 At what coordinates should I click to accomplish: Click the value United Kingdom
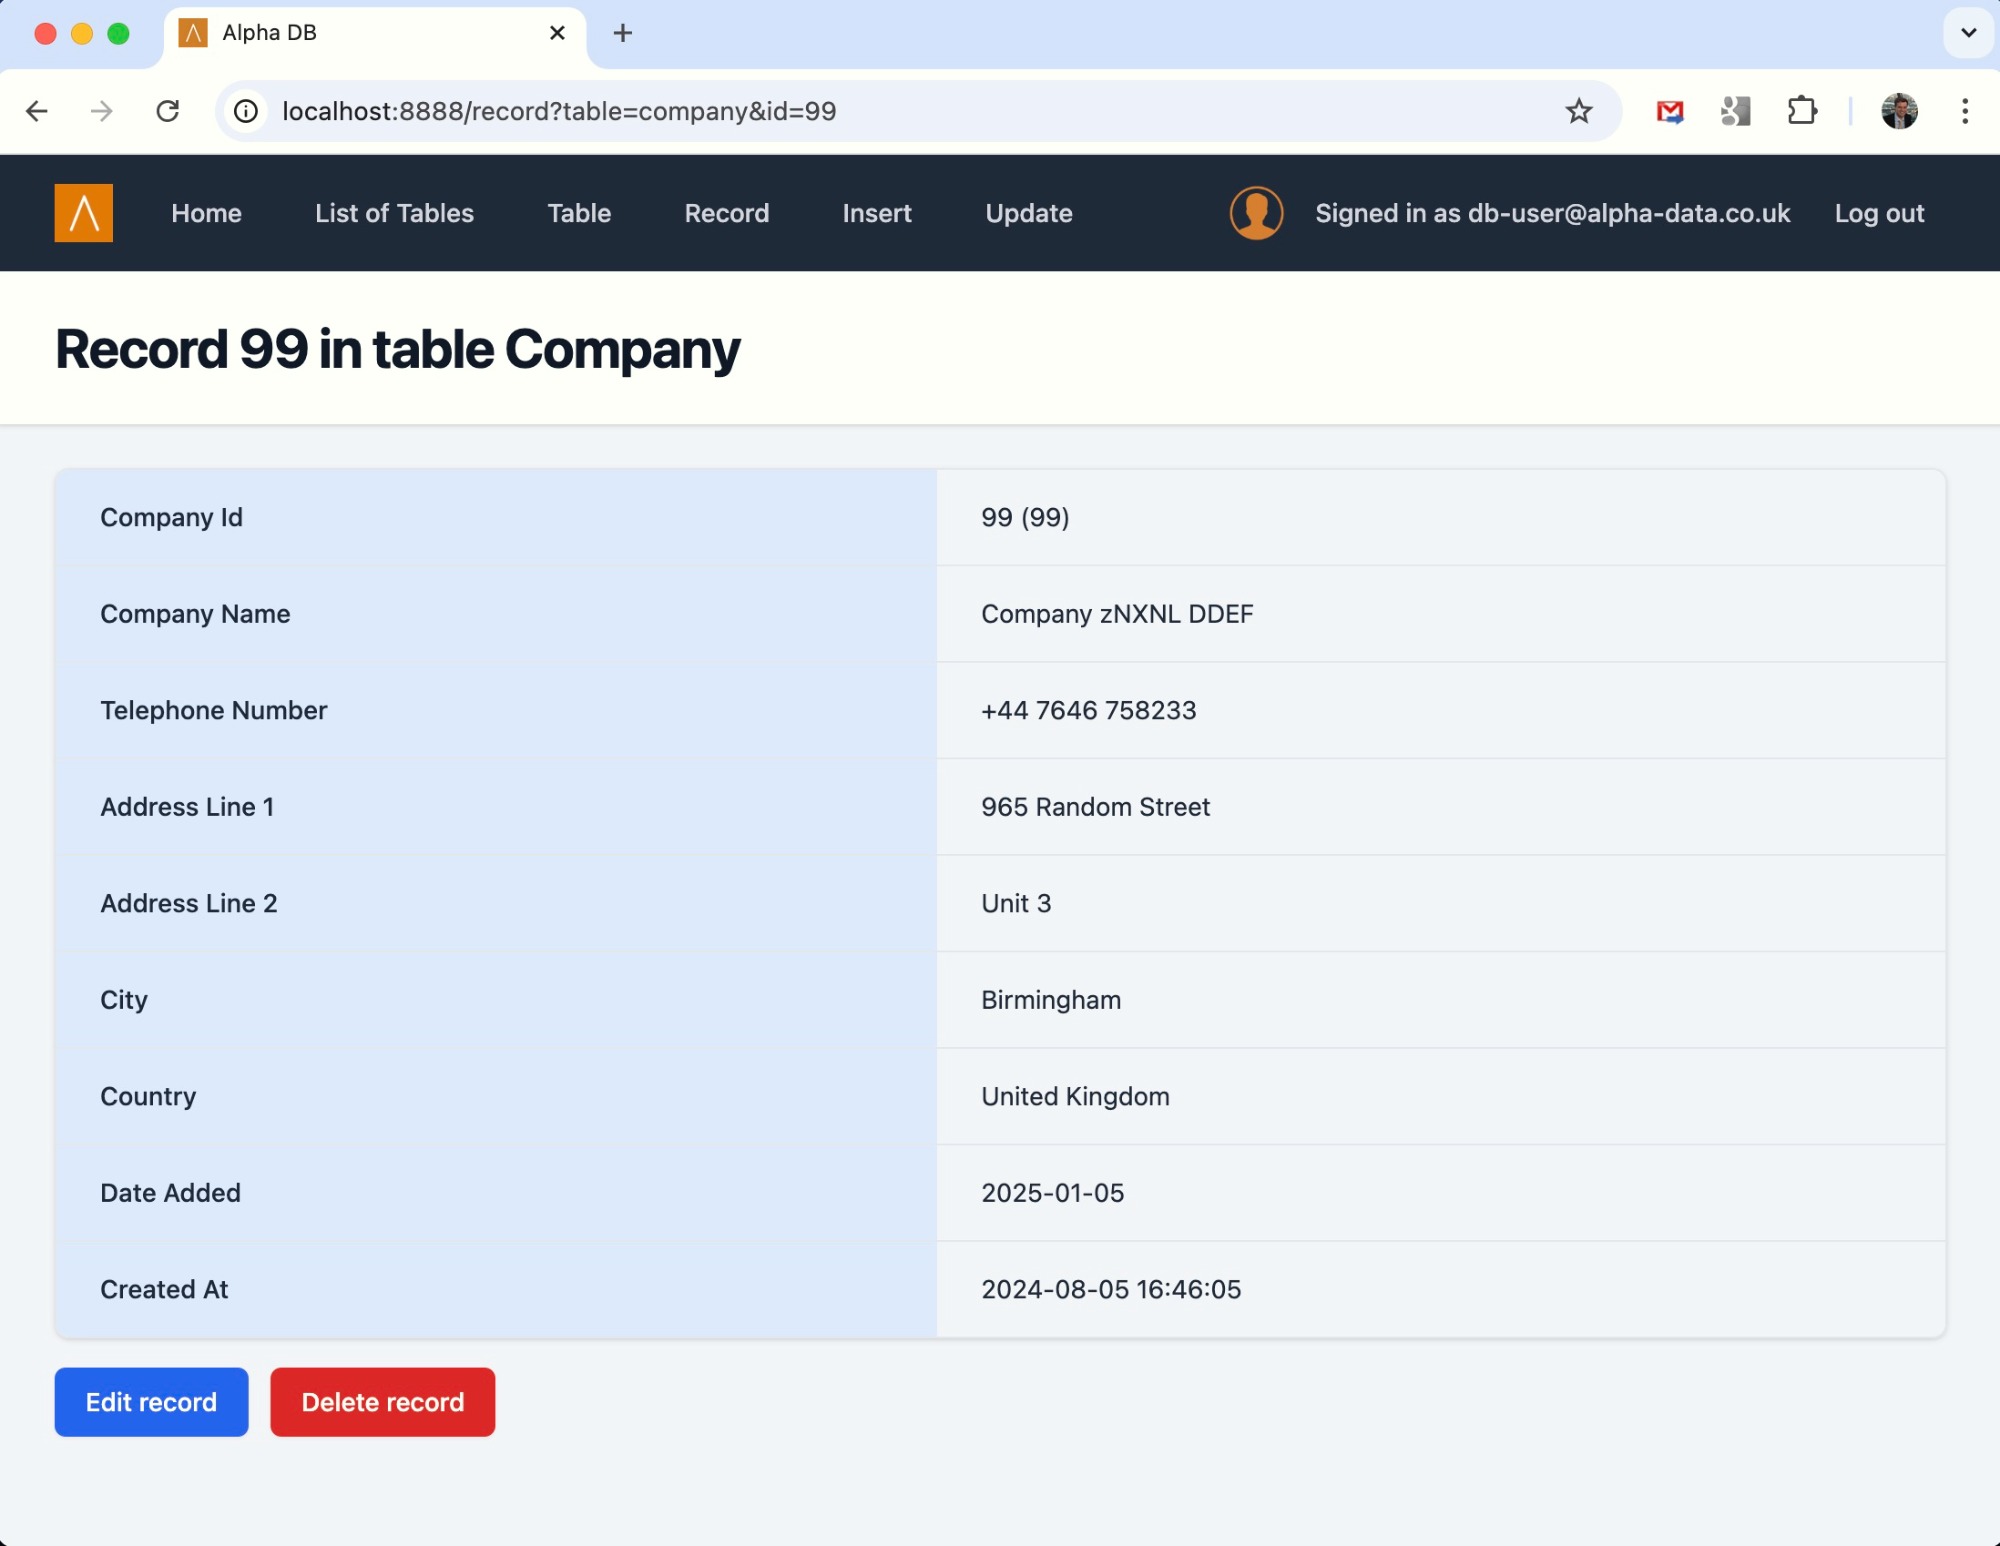tap(1075, 1096)
